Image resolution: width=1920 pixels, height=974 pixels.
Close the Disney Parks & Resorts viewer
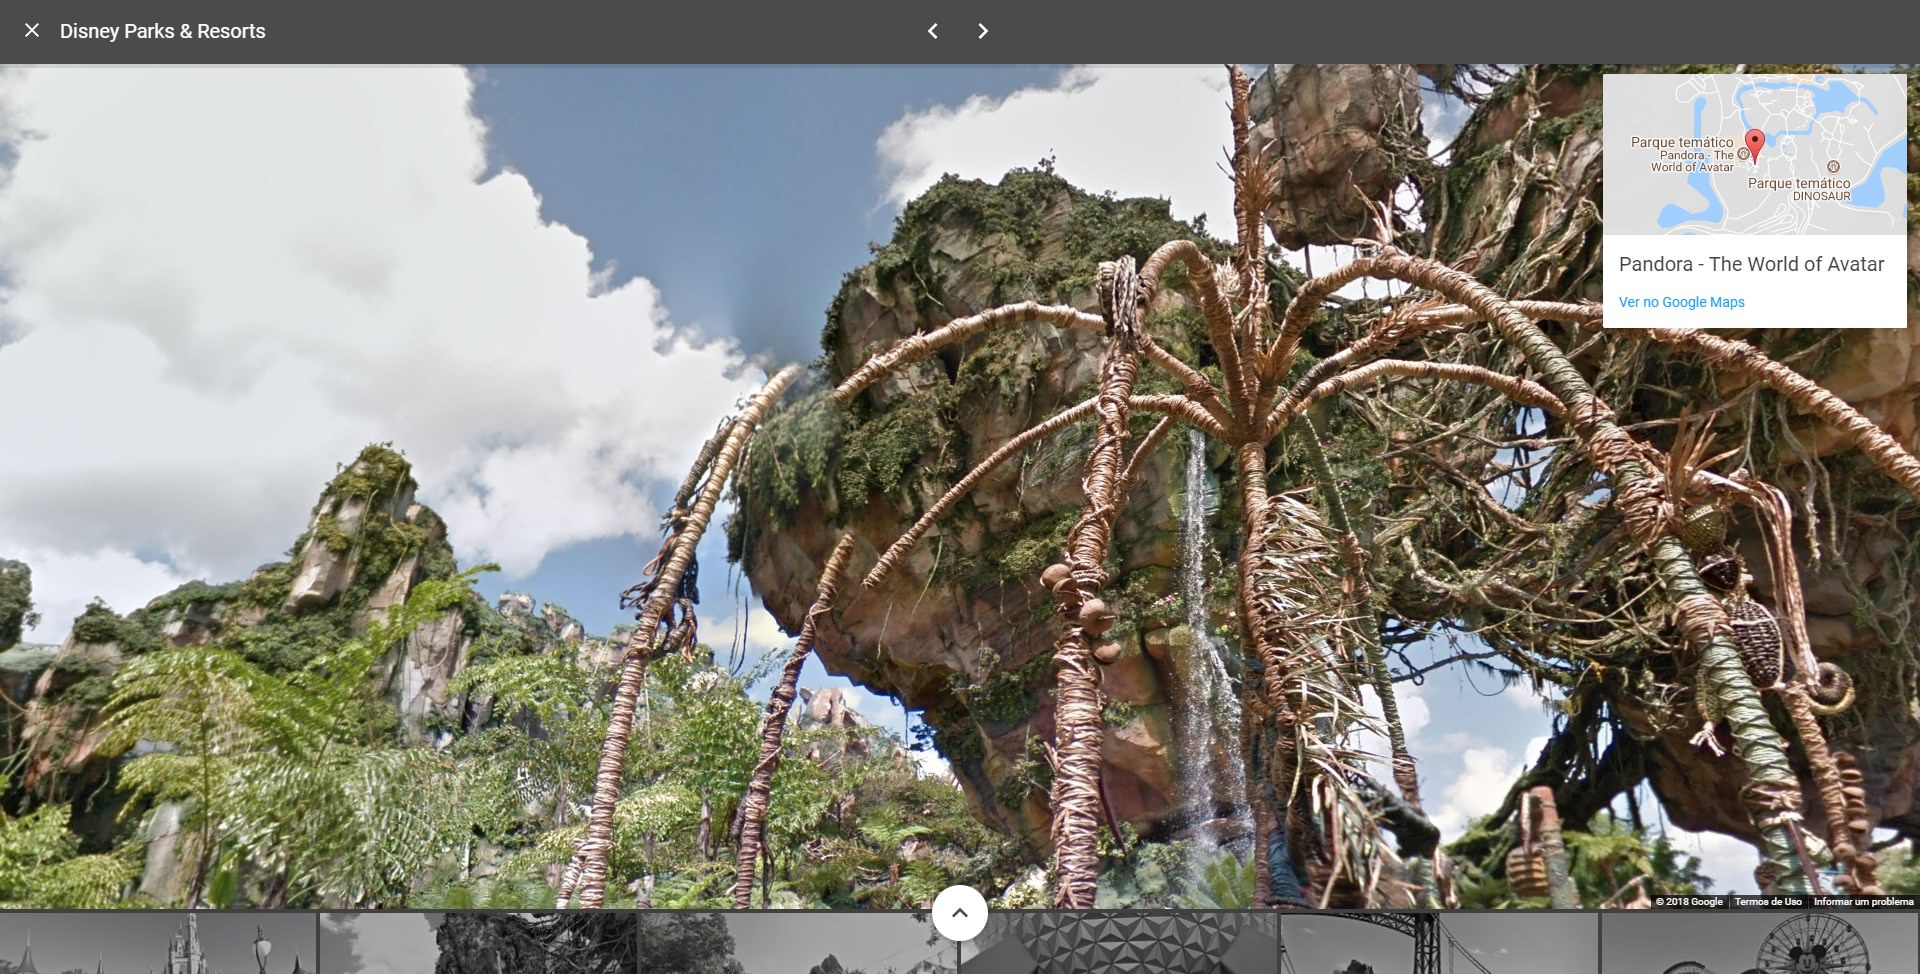tap(32, 31)
